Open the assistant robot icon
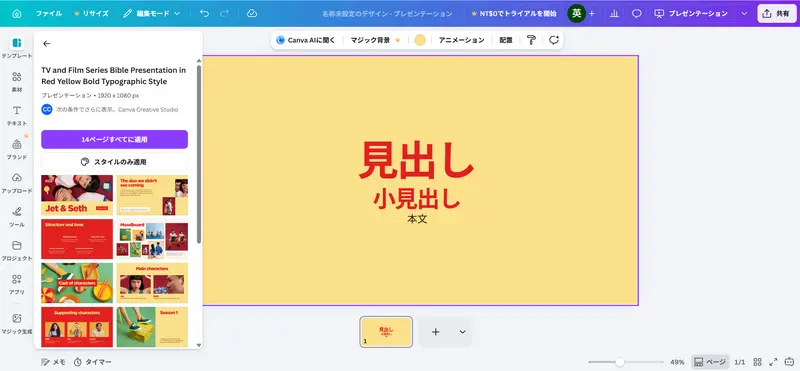The height and width of the screenshot is (371, 800). click(x=790, y=362)
